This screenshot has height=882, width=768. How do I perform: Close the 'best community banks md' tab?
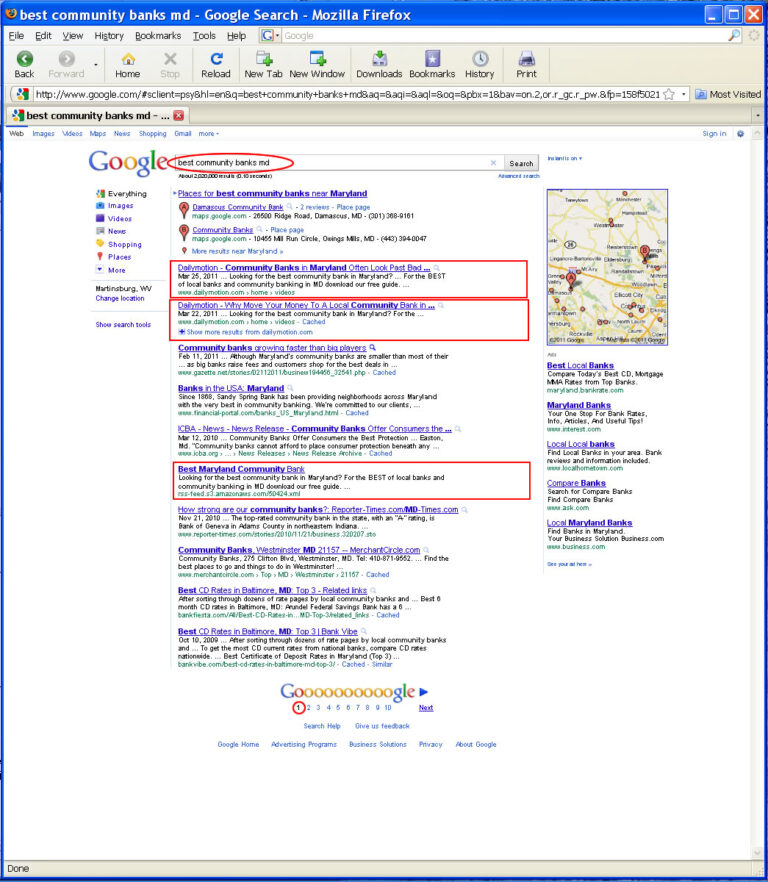click(178, 115)
